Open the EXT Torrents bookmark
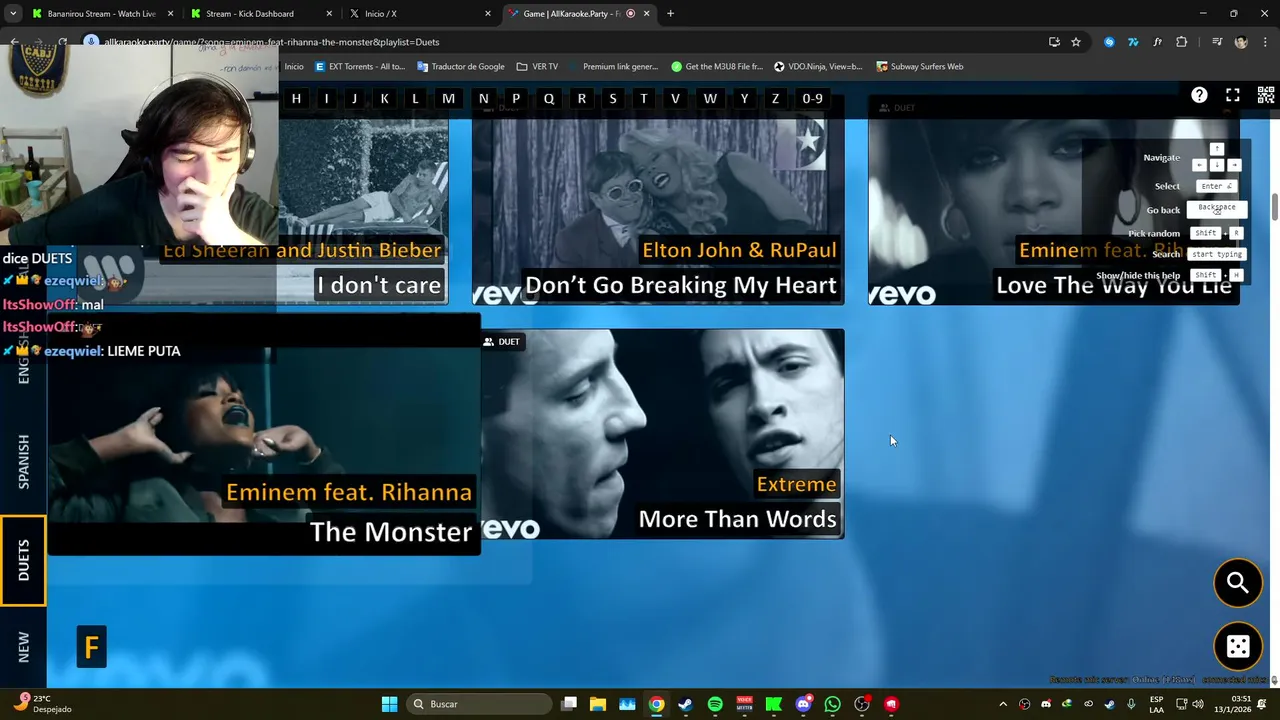 click(360, 67)
